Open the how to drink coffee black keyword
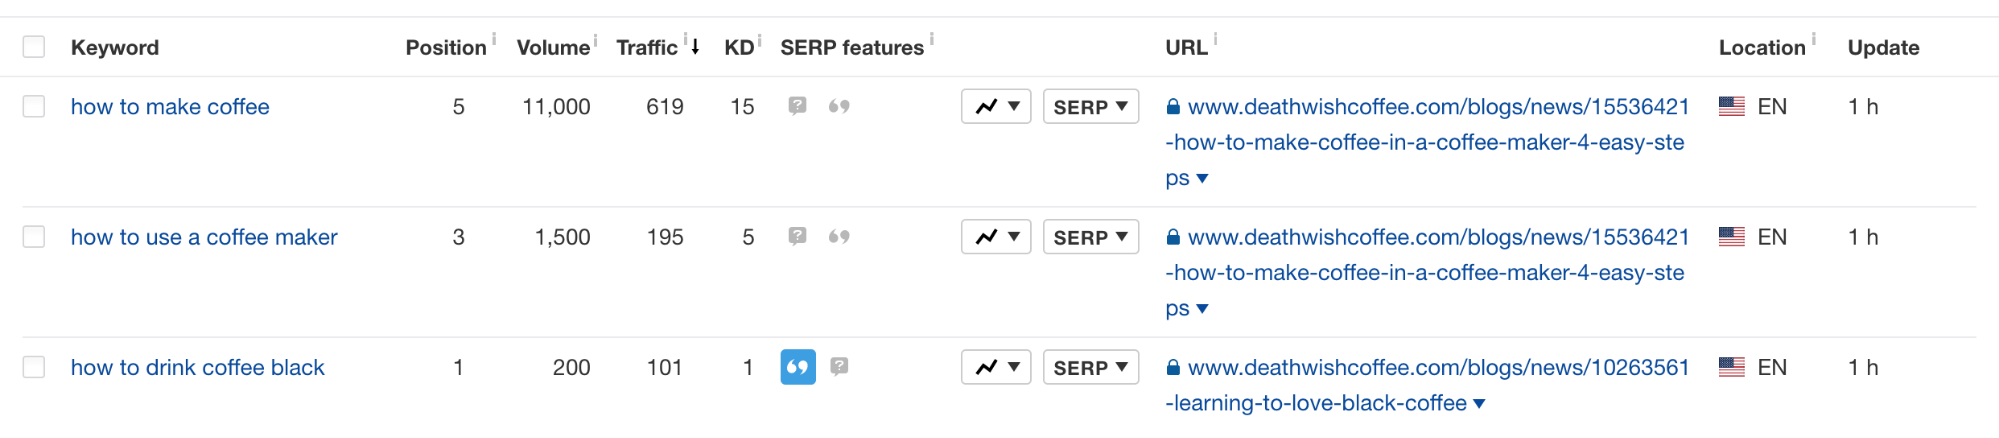Image resolution: width=1999 pixels, height=438 pixels. (198, 367)
